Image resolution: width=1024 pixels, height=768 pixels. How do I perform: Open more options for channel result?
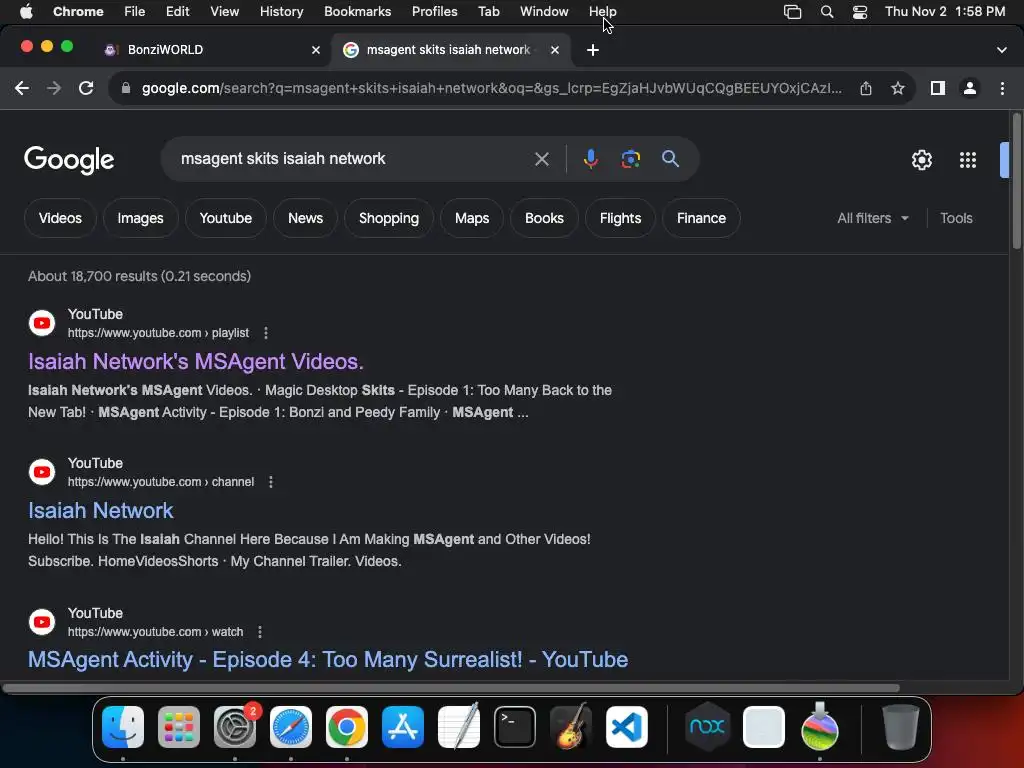[271, 482]
